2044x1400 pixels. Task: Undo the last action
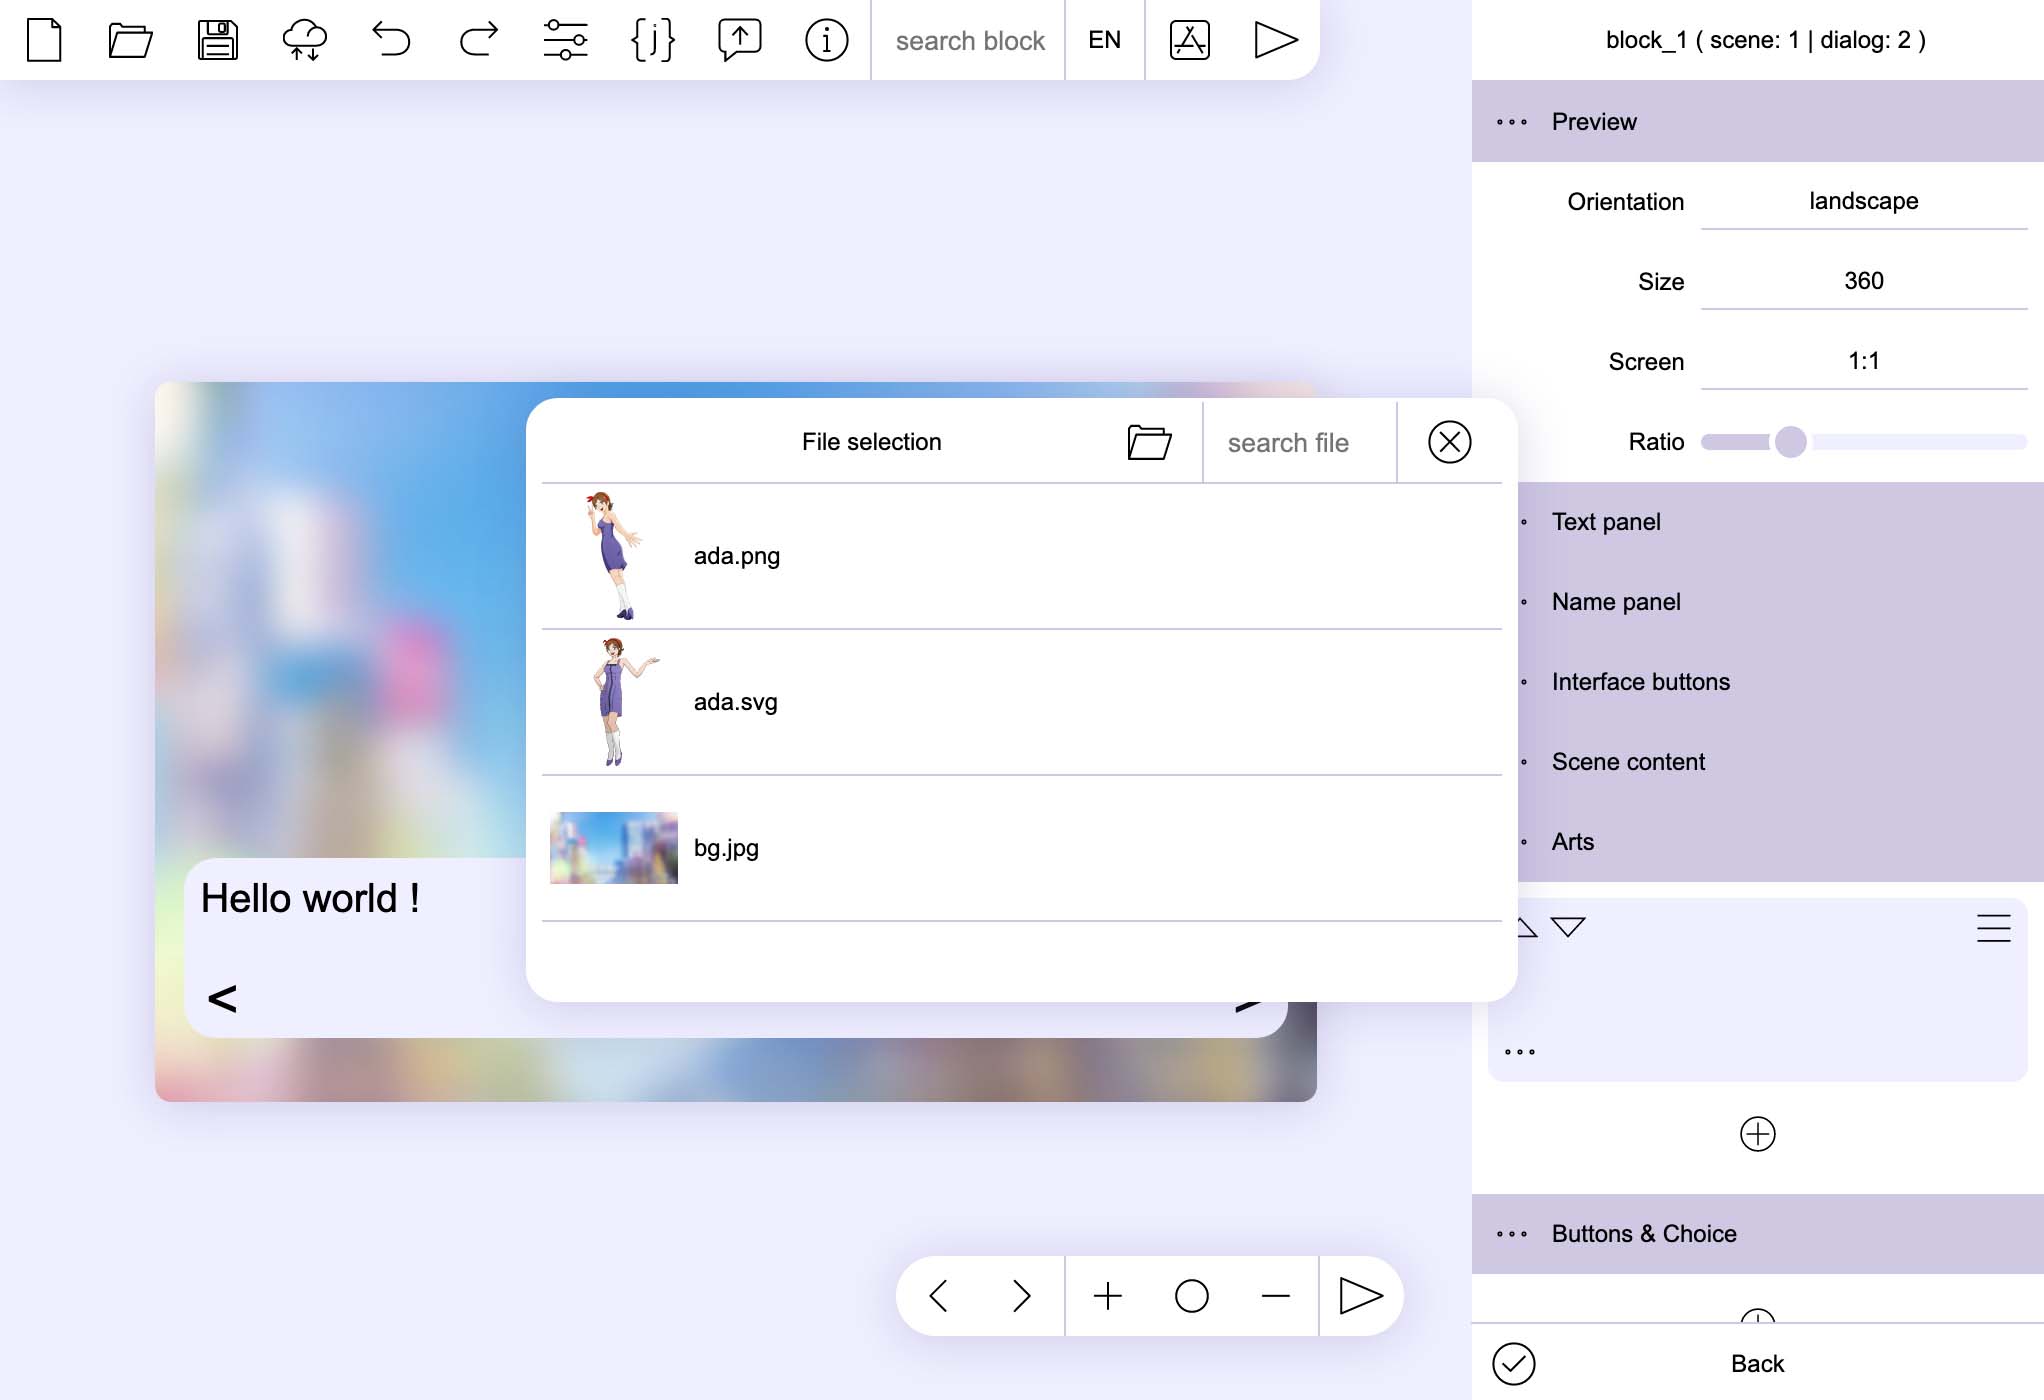click(391, 40)
